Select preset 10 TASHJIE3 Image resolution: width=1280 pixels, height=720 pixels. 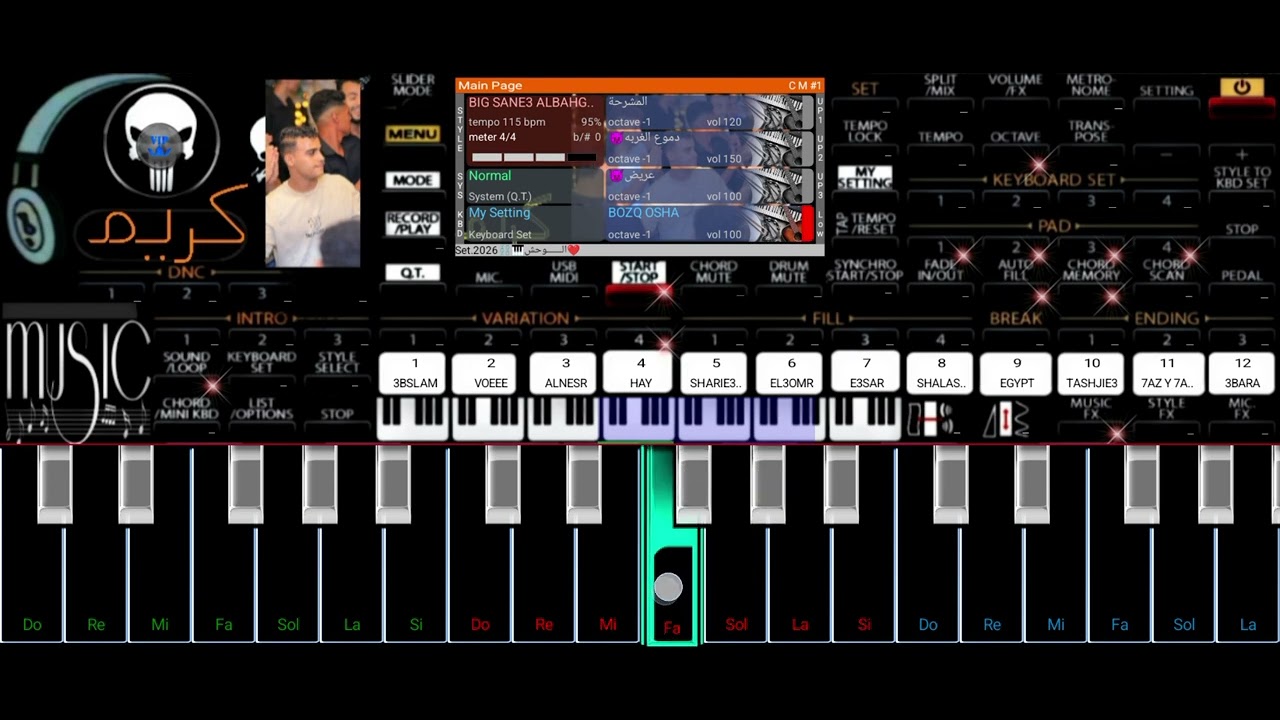pos(1092,373)
